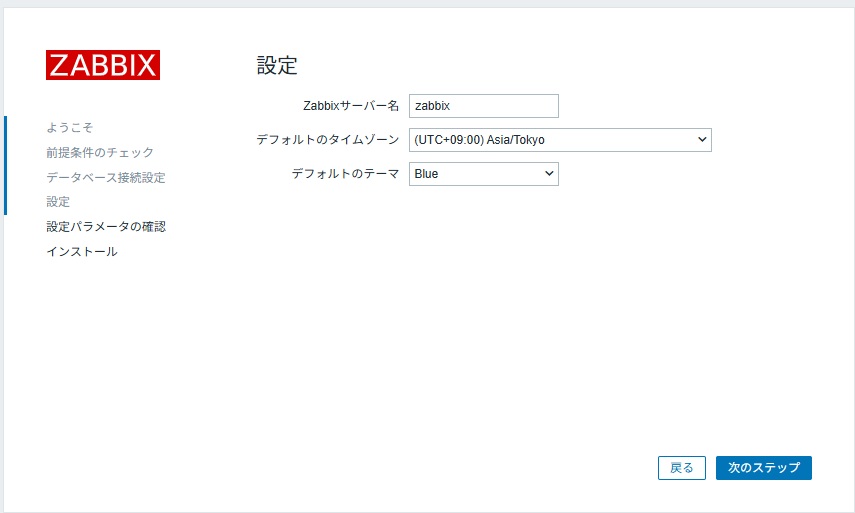
Task: Select the 設定 step in sidebar
Action: pyautogui.click(x=58, y=202)
